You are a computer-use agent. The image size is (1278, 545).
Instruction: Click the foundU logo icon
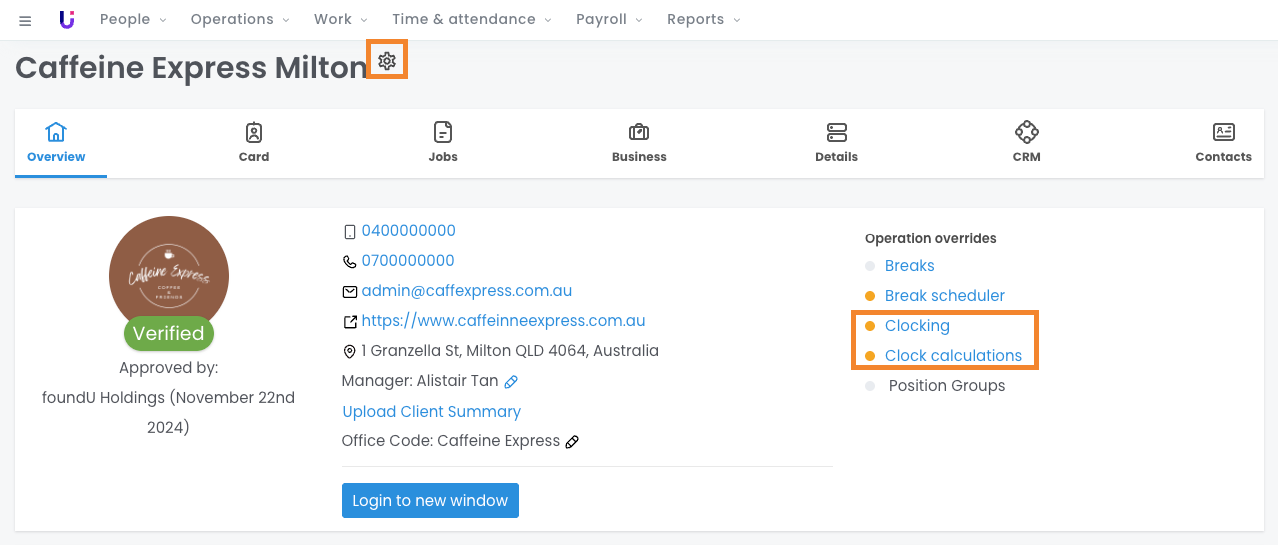pos(67,20)
